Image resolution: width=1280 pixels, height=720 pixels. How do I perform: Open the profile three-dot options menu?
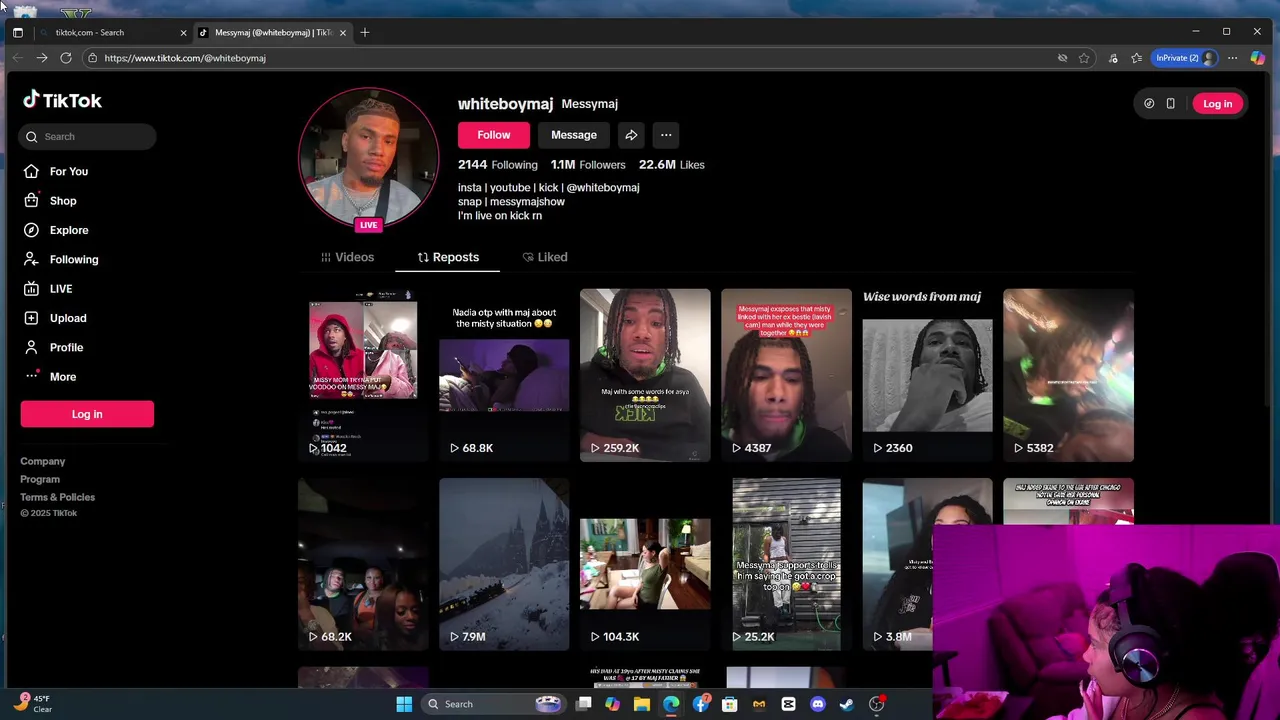click(666, 135)
